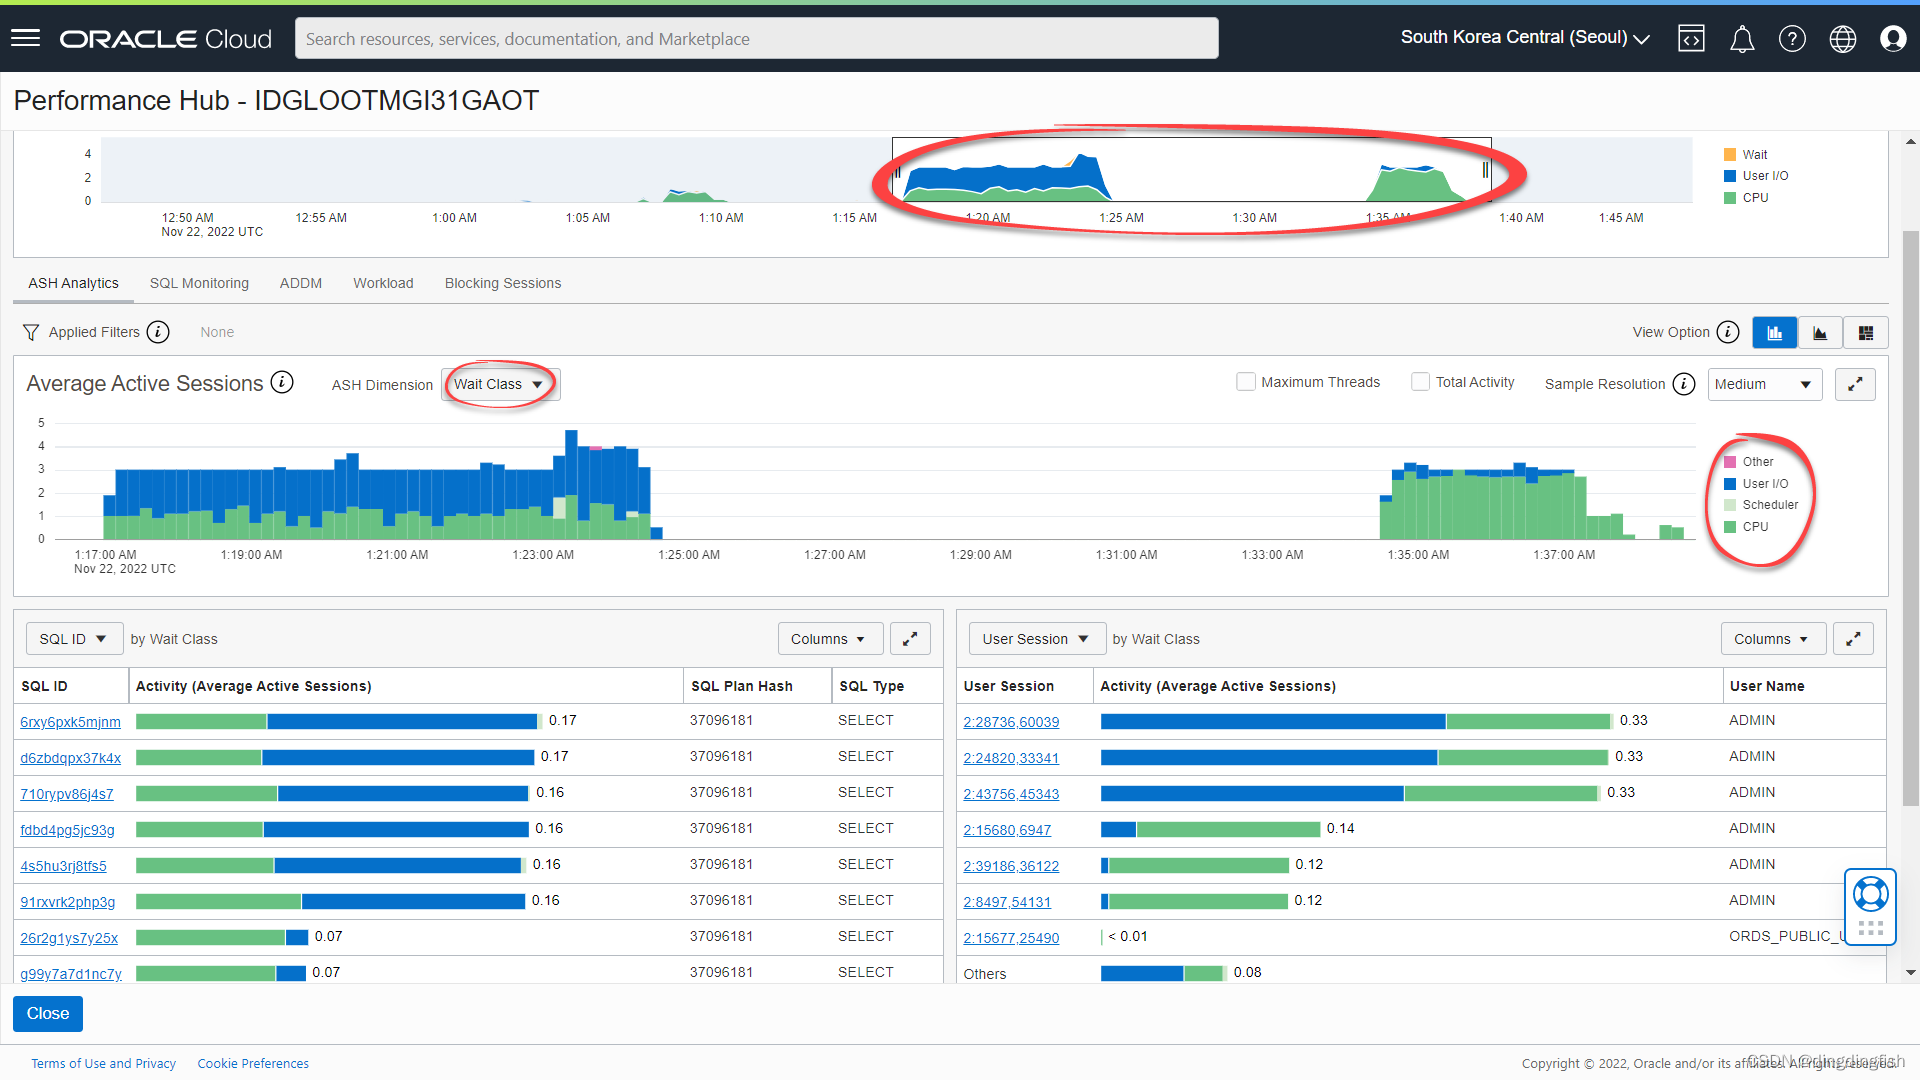Show info for View Option
The width and height of the screenshot is (1920, 1080).
click(x=1728, y=332)
